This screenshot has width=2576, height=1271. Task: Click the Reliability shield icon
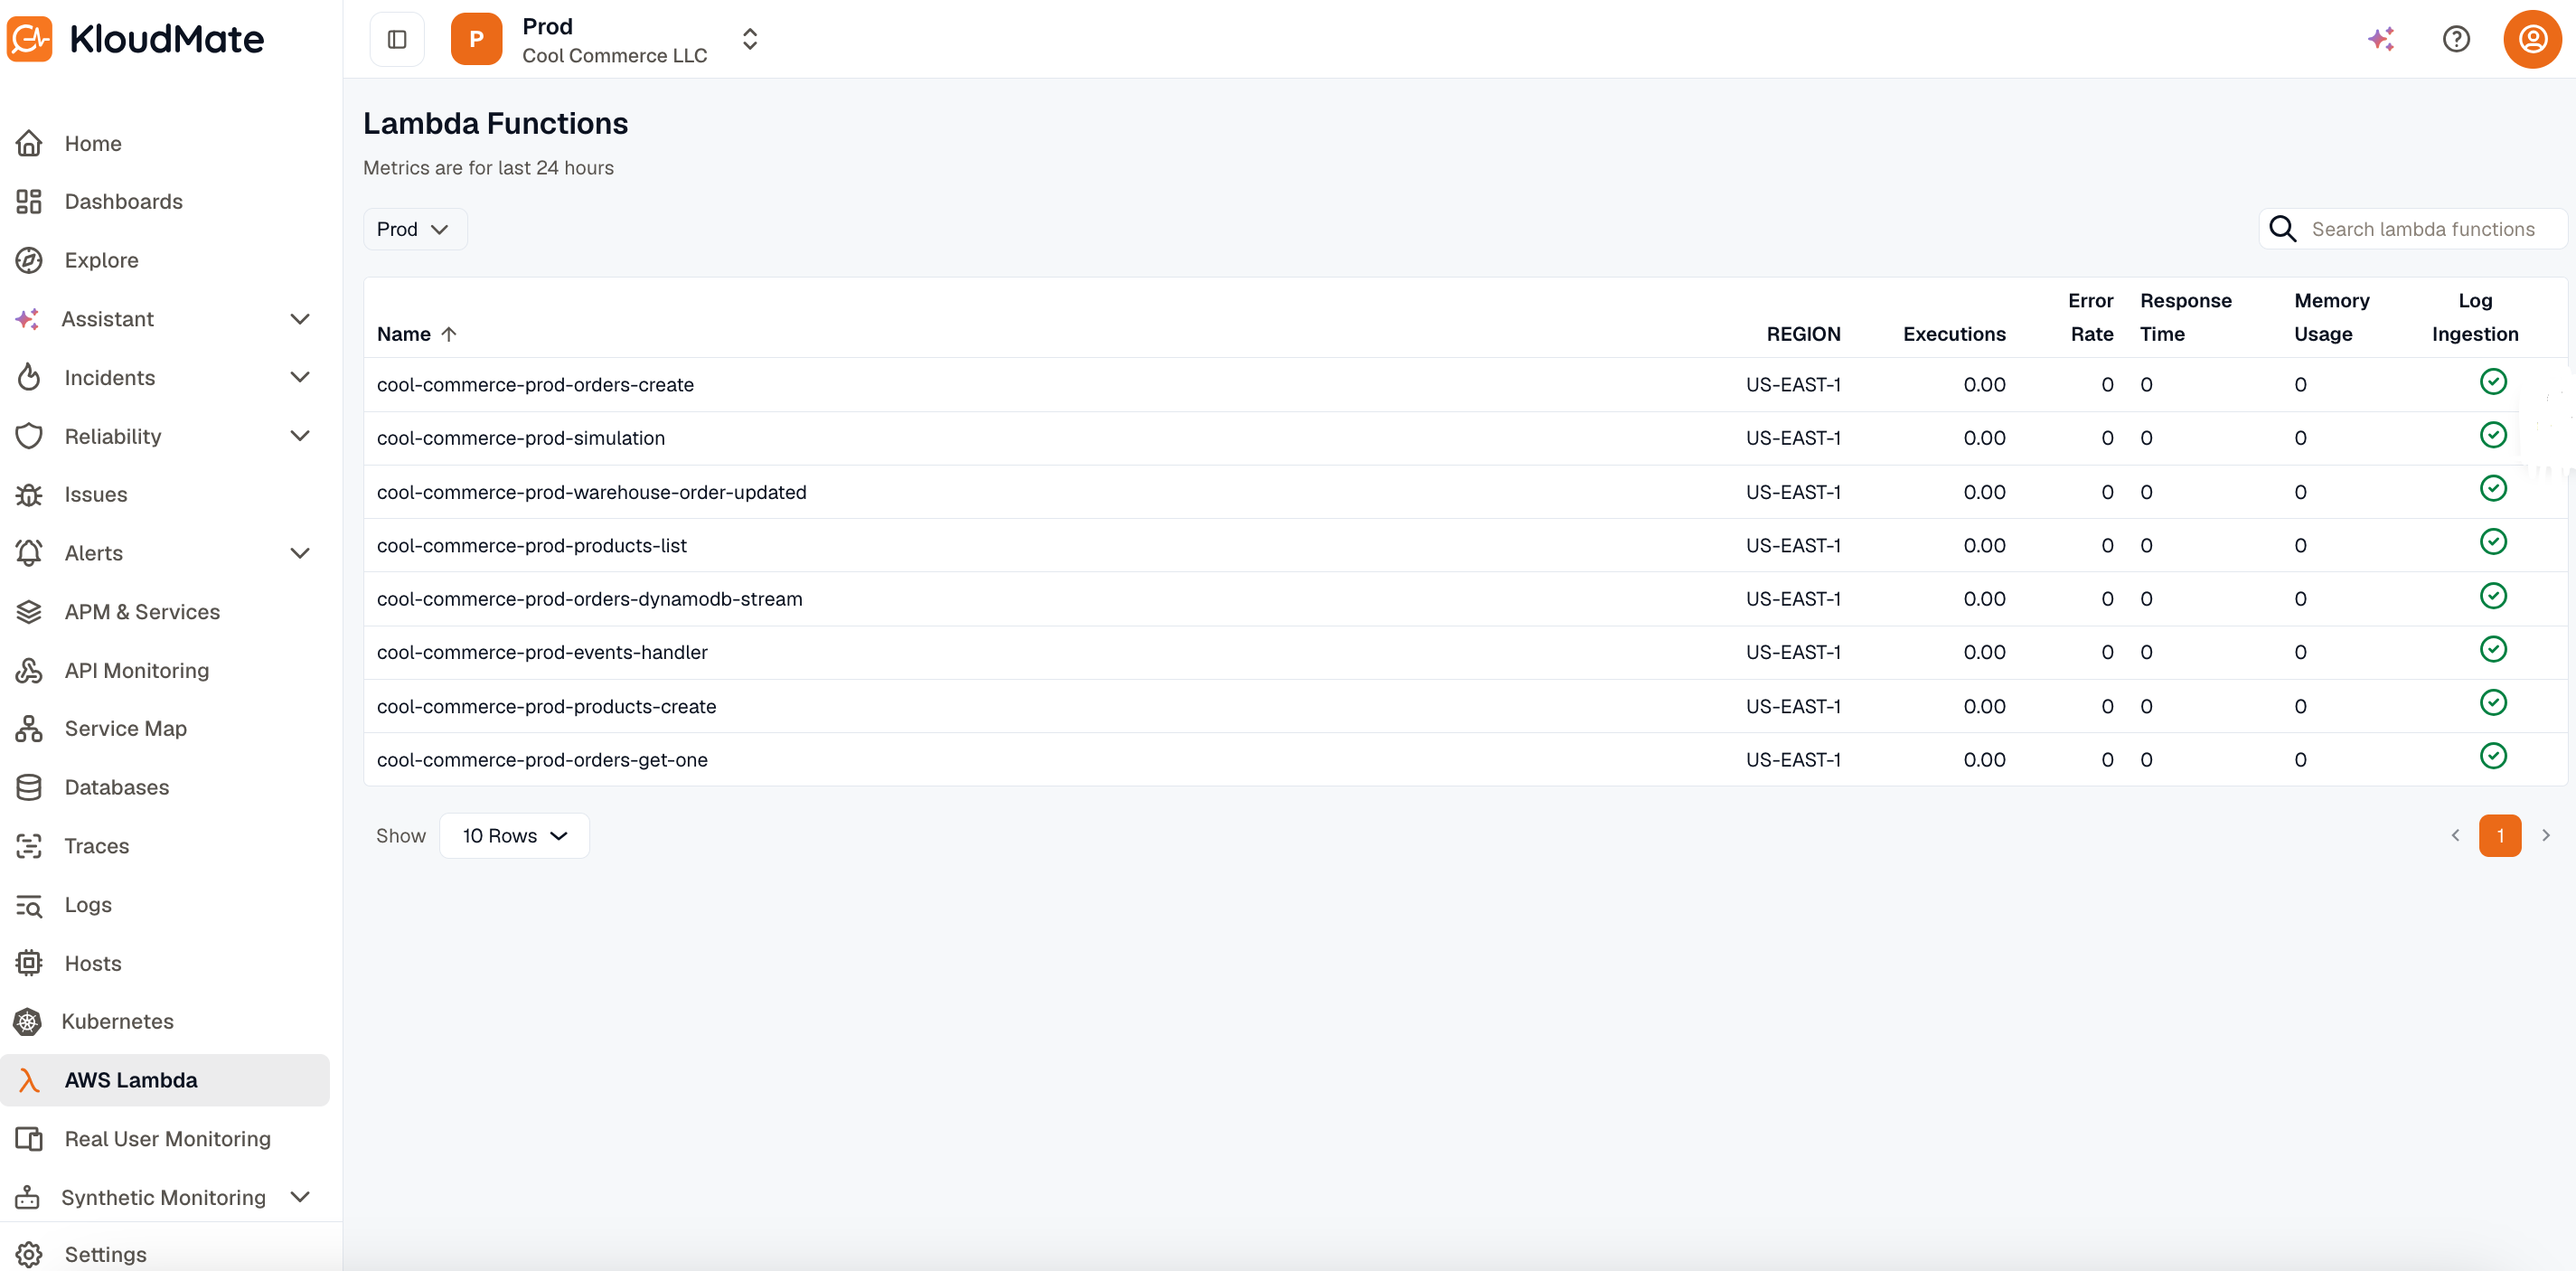click(x=29, y=436)
